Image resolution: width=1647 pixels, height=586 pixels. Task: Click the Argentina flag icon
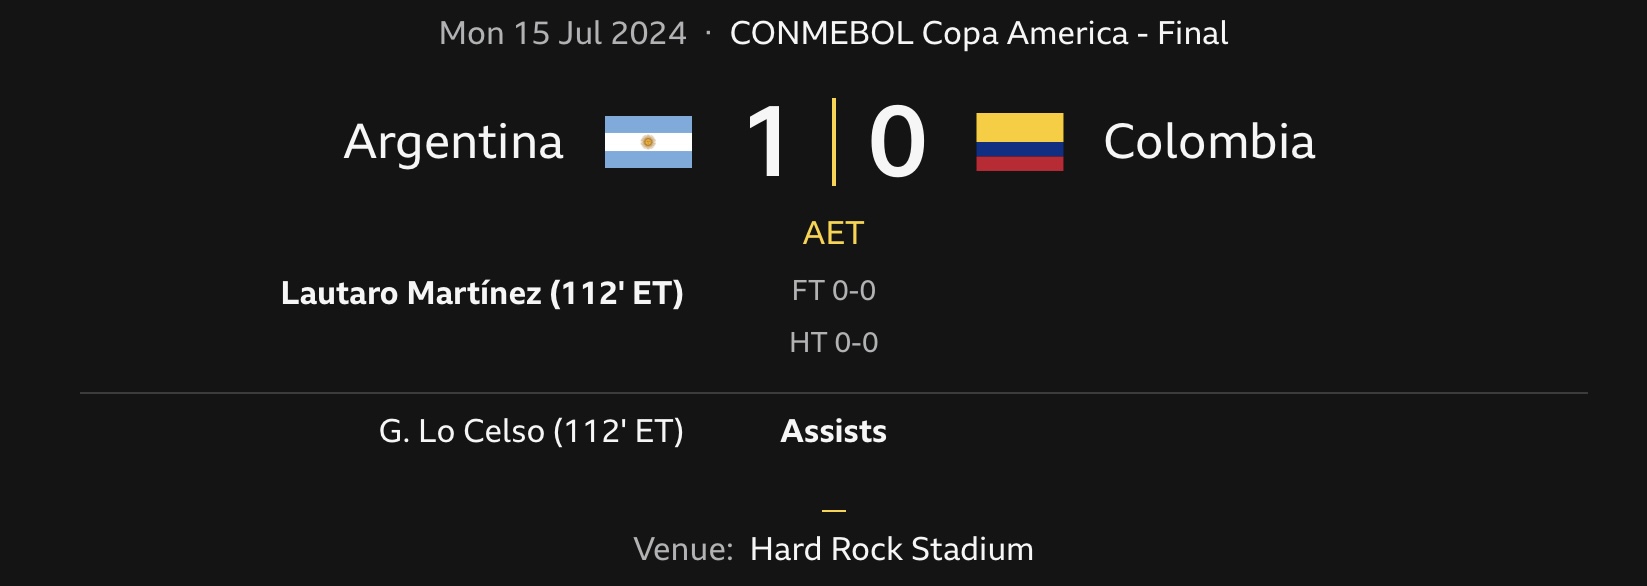pos(648,142)
